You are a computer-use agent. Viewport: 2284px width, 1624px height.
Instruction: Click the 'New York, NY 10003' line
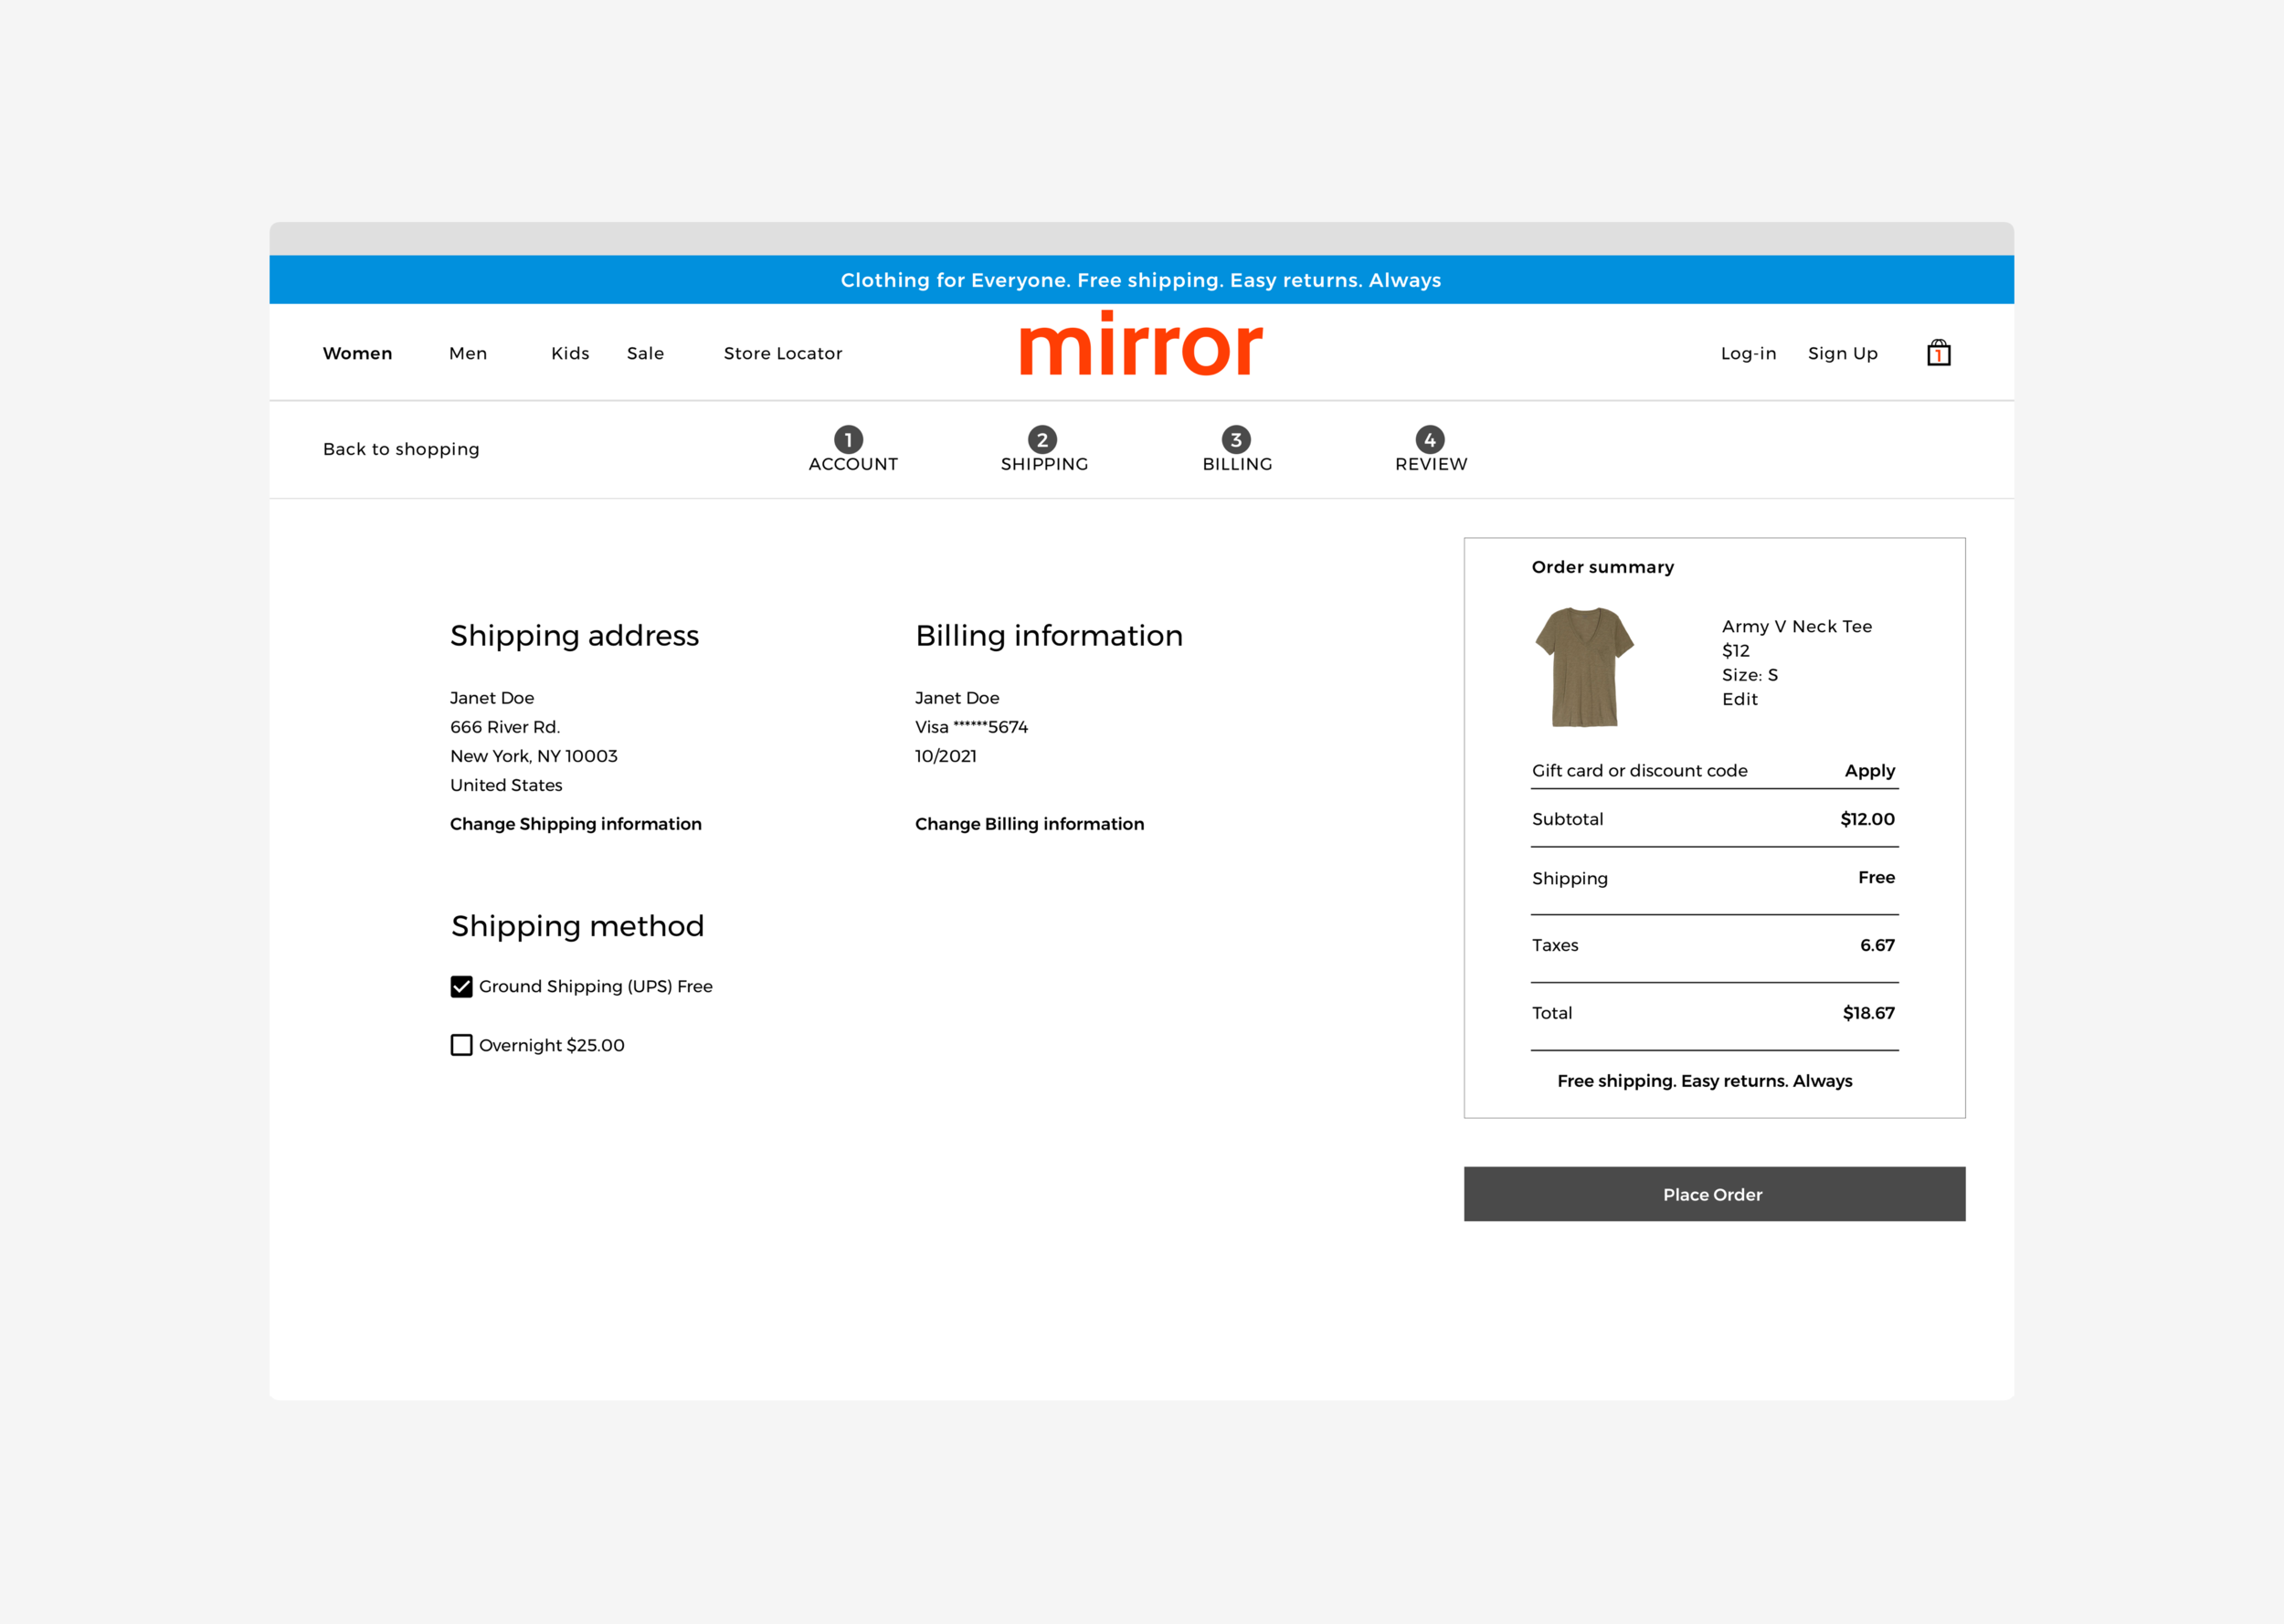coord(534,756)
